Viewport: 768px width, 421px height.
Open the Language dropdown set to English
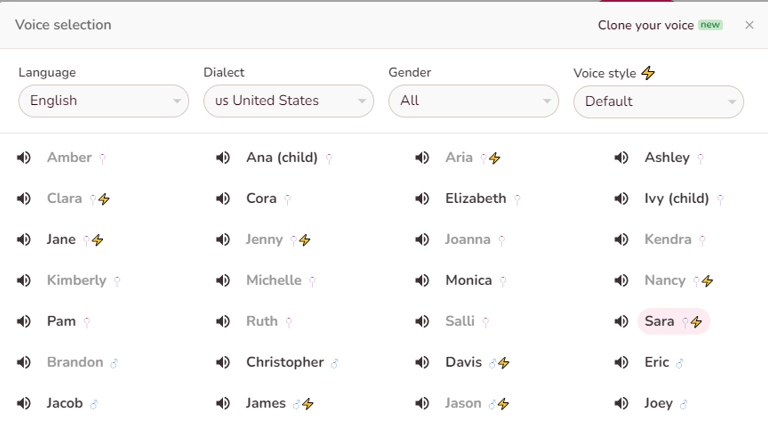[x=103, y=101]
